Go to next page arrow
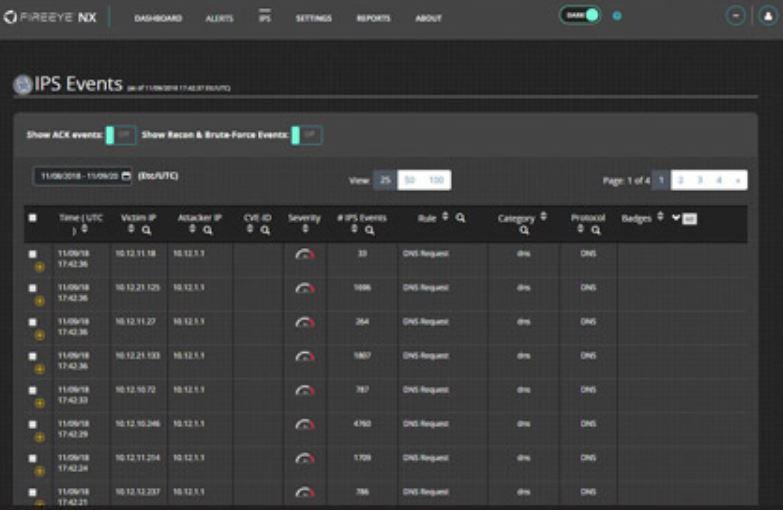 [738, 180]
